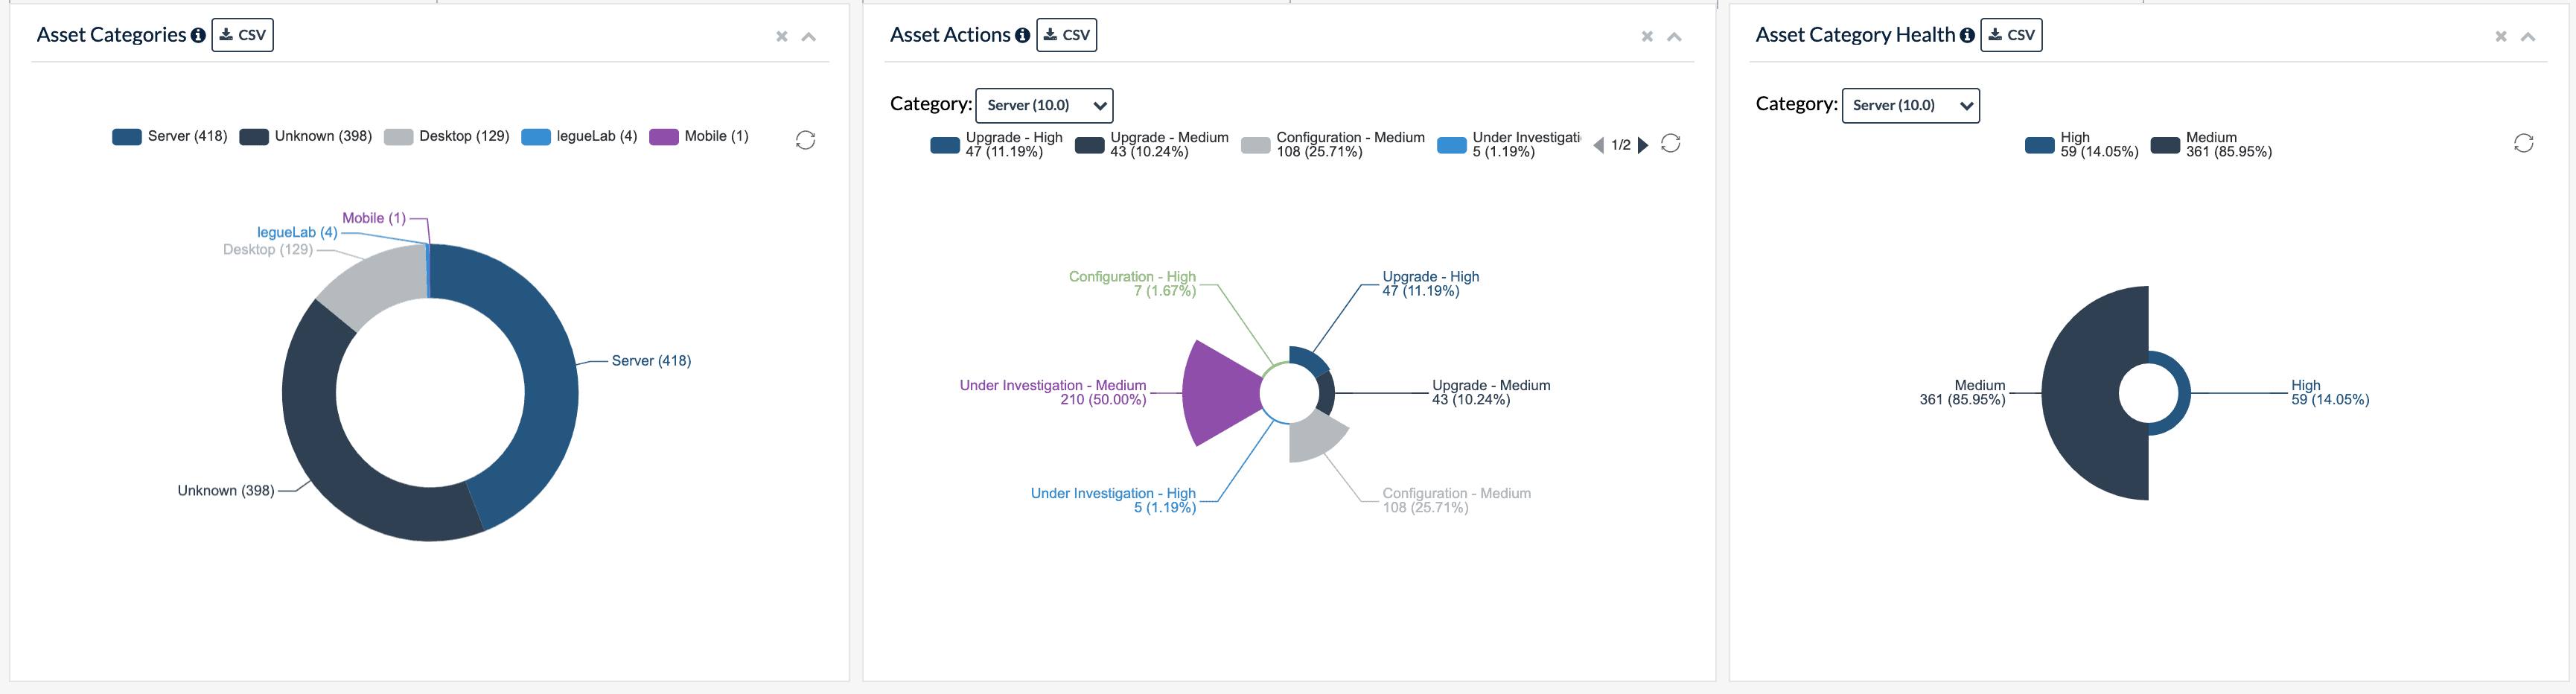The height and width of the screenshot is (694, 2576).
Task: Click the Mobile (1) purple legend swatch
Action: click(x=664, y=137)
